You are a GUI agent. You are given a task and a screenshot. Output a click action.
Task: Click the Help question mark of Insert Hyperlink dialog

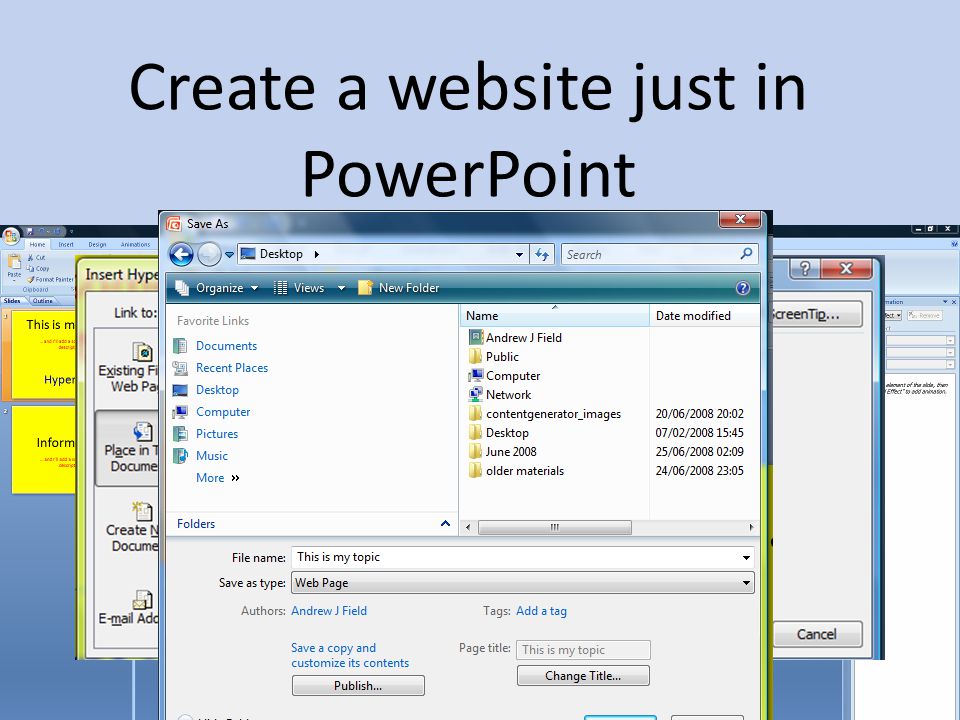[804, 269]
